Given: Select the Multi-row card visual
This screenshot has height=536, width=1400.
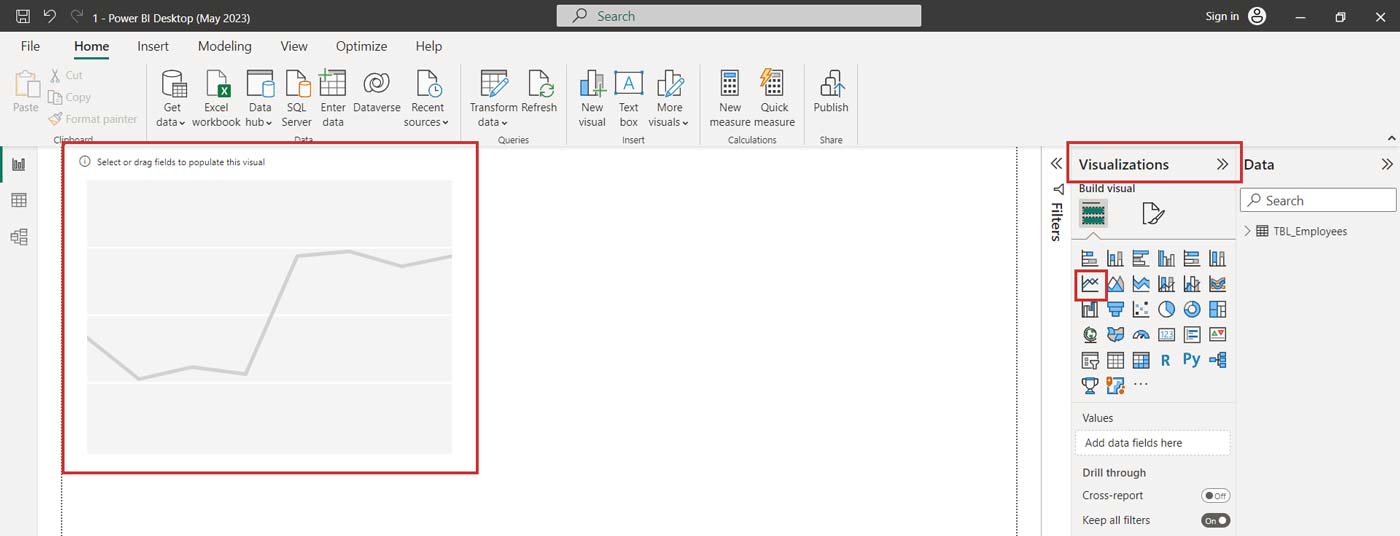Looking at the screenshot, I should pos(1192,334).
